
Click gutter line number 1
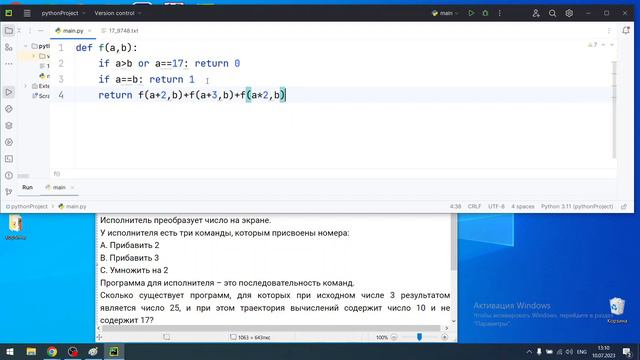tap(61, 48)
